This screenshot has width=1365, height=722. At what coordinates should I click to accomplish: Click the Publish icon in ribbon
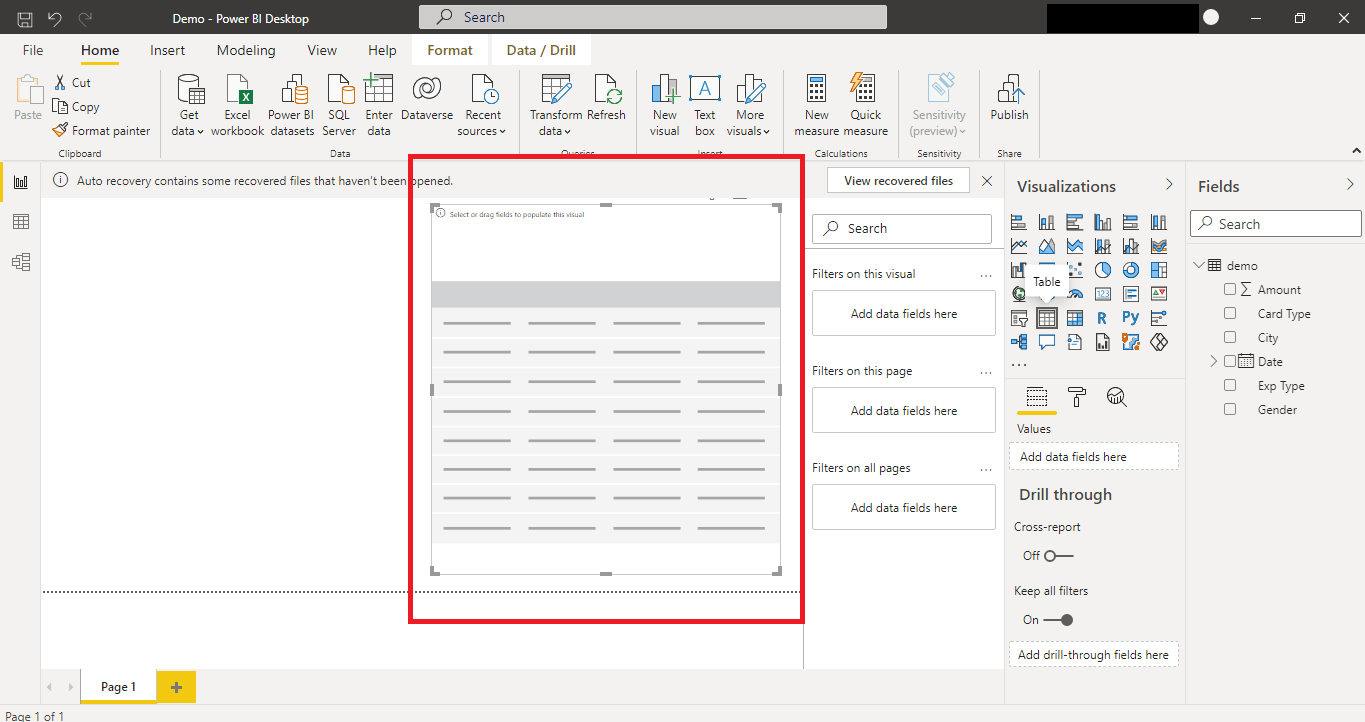point(1009,91)
